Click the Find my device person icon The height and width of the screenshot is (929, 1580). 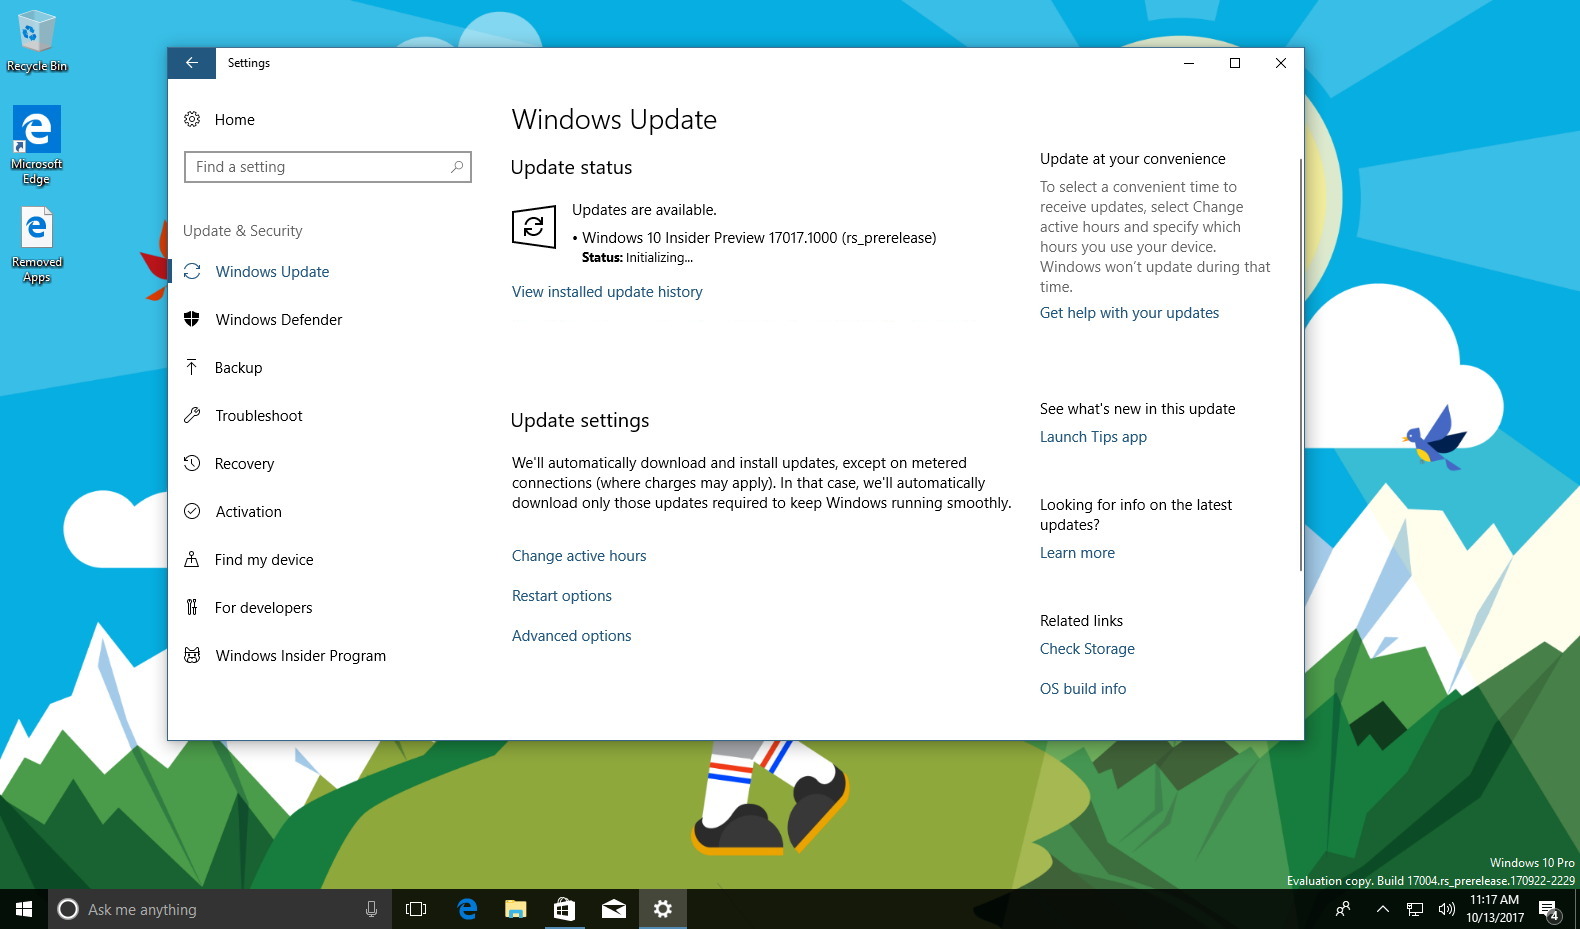(192, 559)
